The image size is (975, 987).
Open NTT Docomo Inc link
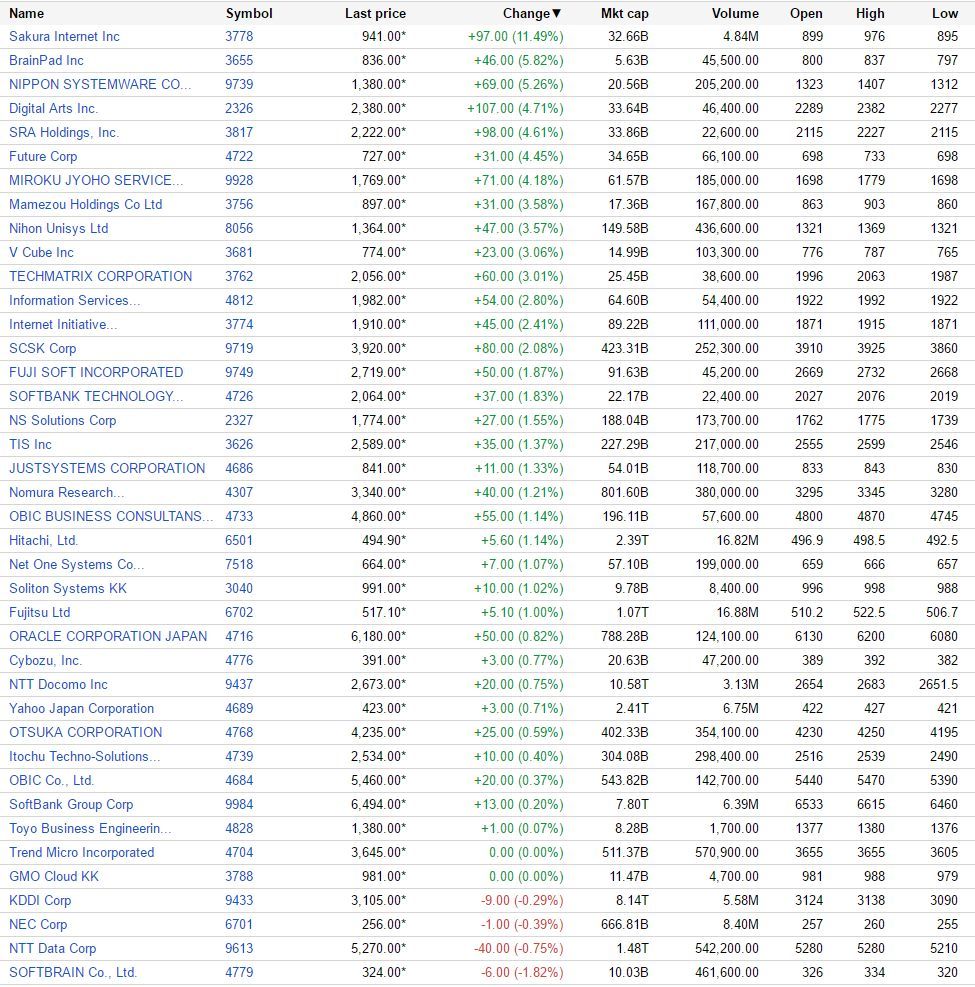(58, 684)
